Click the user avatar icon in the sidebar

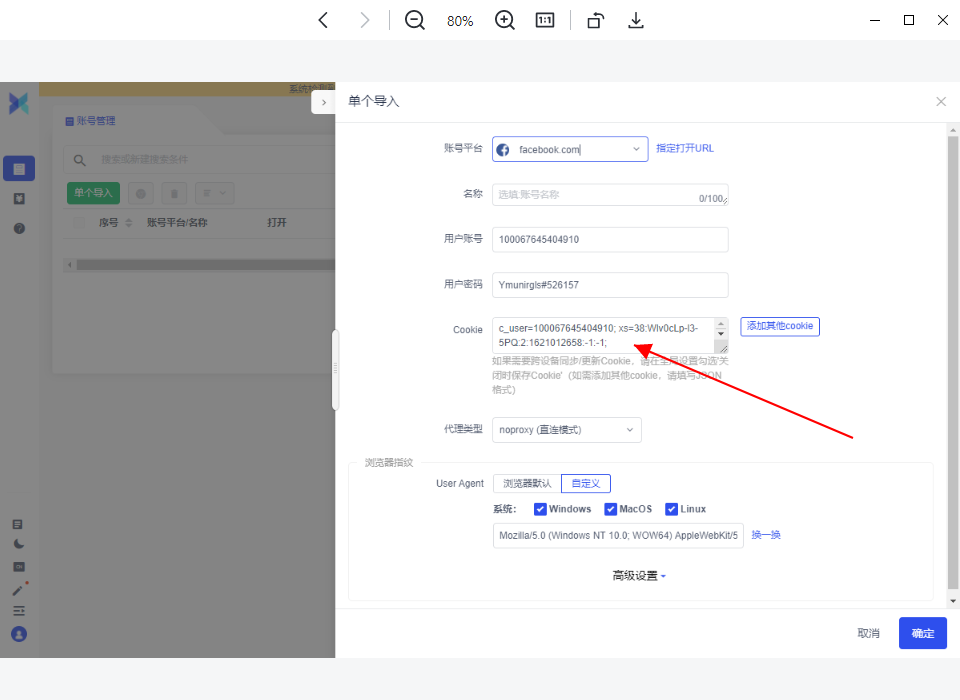pyautogui.click(x=19, y=634)
